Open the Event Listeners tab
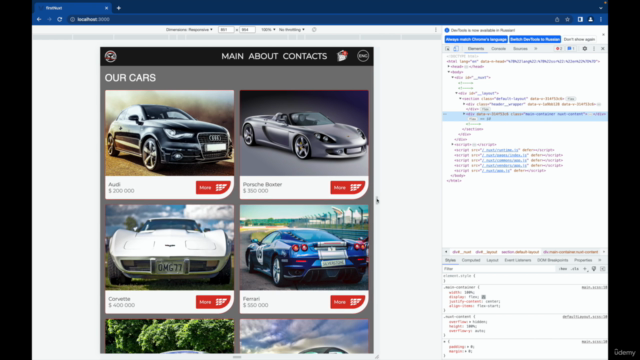Image resolution: width=640 pixels, height=360 pixels. (518, 260)
